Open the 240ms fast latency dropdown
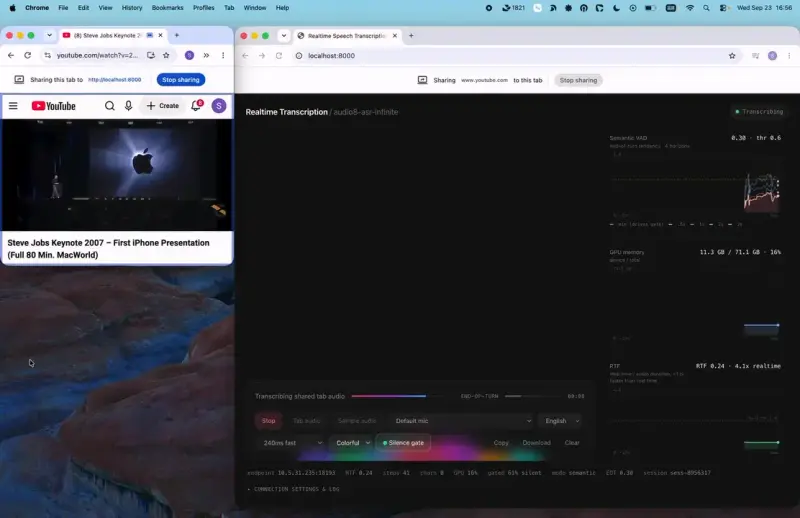 [292, 442]
